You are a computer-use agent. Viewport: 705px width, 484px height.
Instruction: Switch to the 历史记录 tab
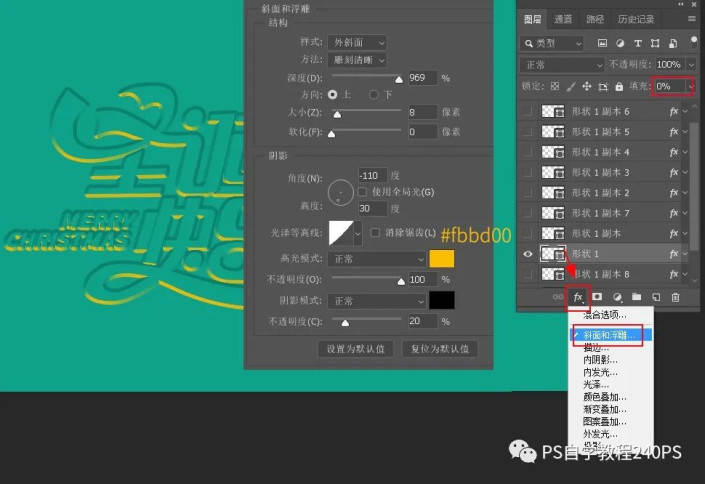click(636, 19)
